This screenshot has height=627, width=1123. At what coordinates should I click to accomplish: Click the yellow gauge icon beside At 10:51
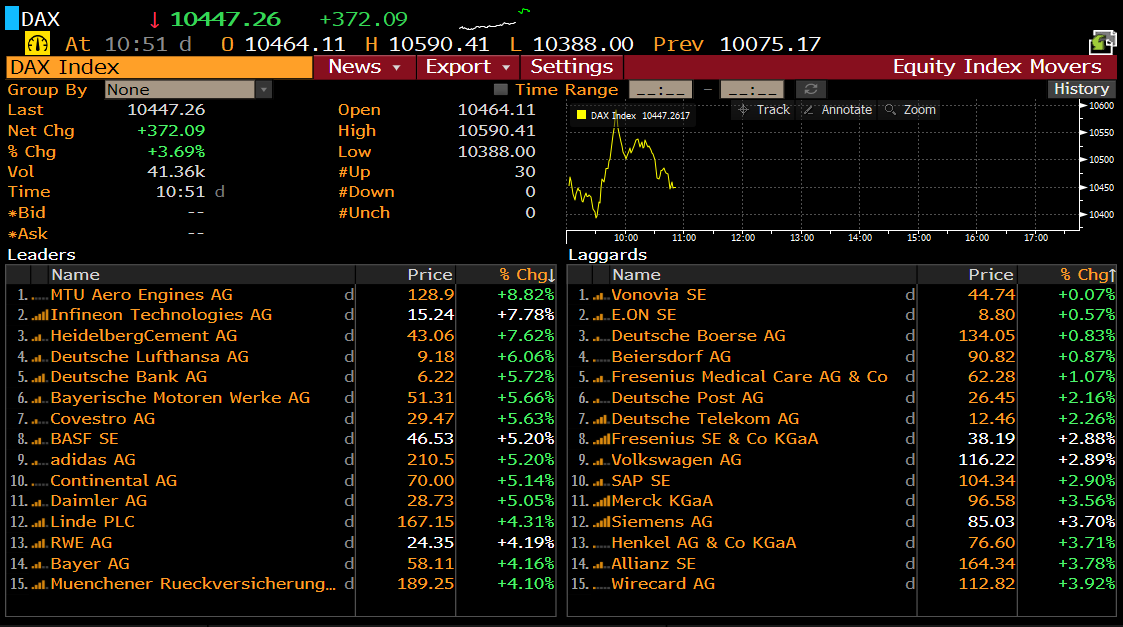point(37,44)
